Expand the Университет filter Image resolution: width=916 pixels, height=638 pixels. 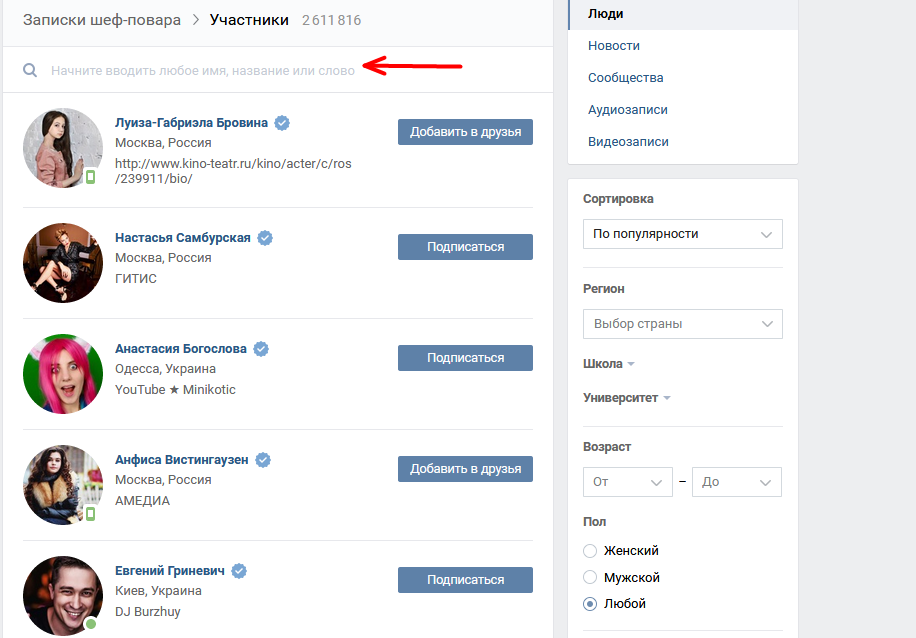click(x=626, y=398)
